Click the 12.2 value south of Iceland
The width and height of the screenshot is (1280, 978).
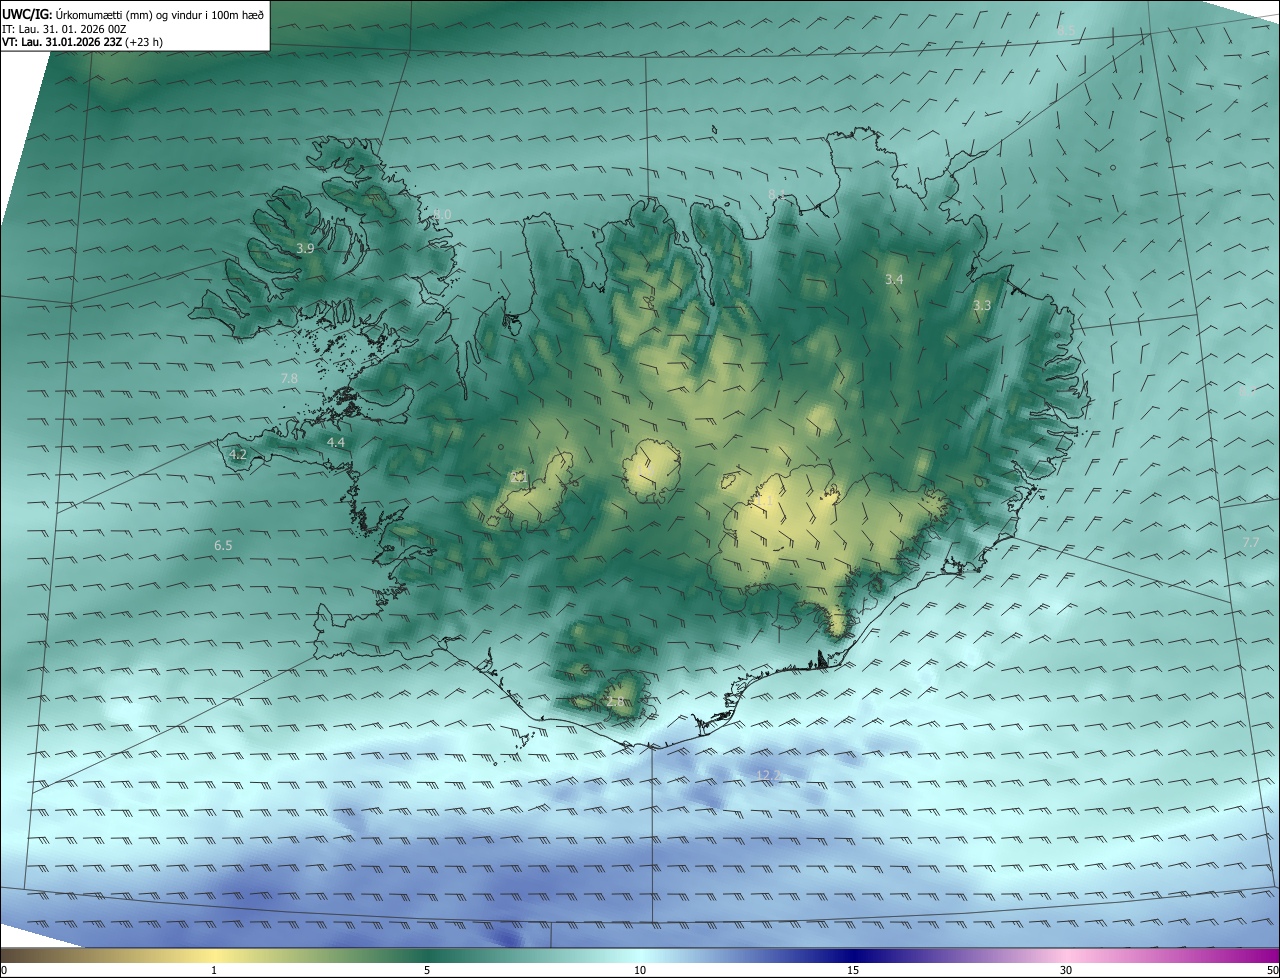pyautogui.click(x=768, y=775)
